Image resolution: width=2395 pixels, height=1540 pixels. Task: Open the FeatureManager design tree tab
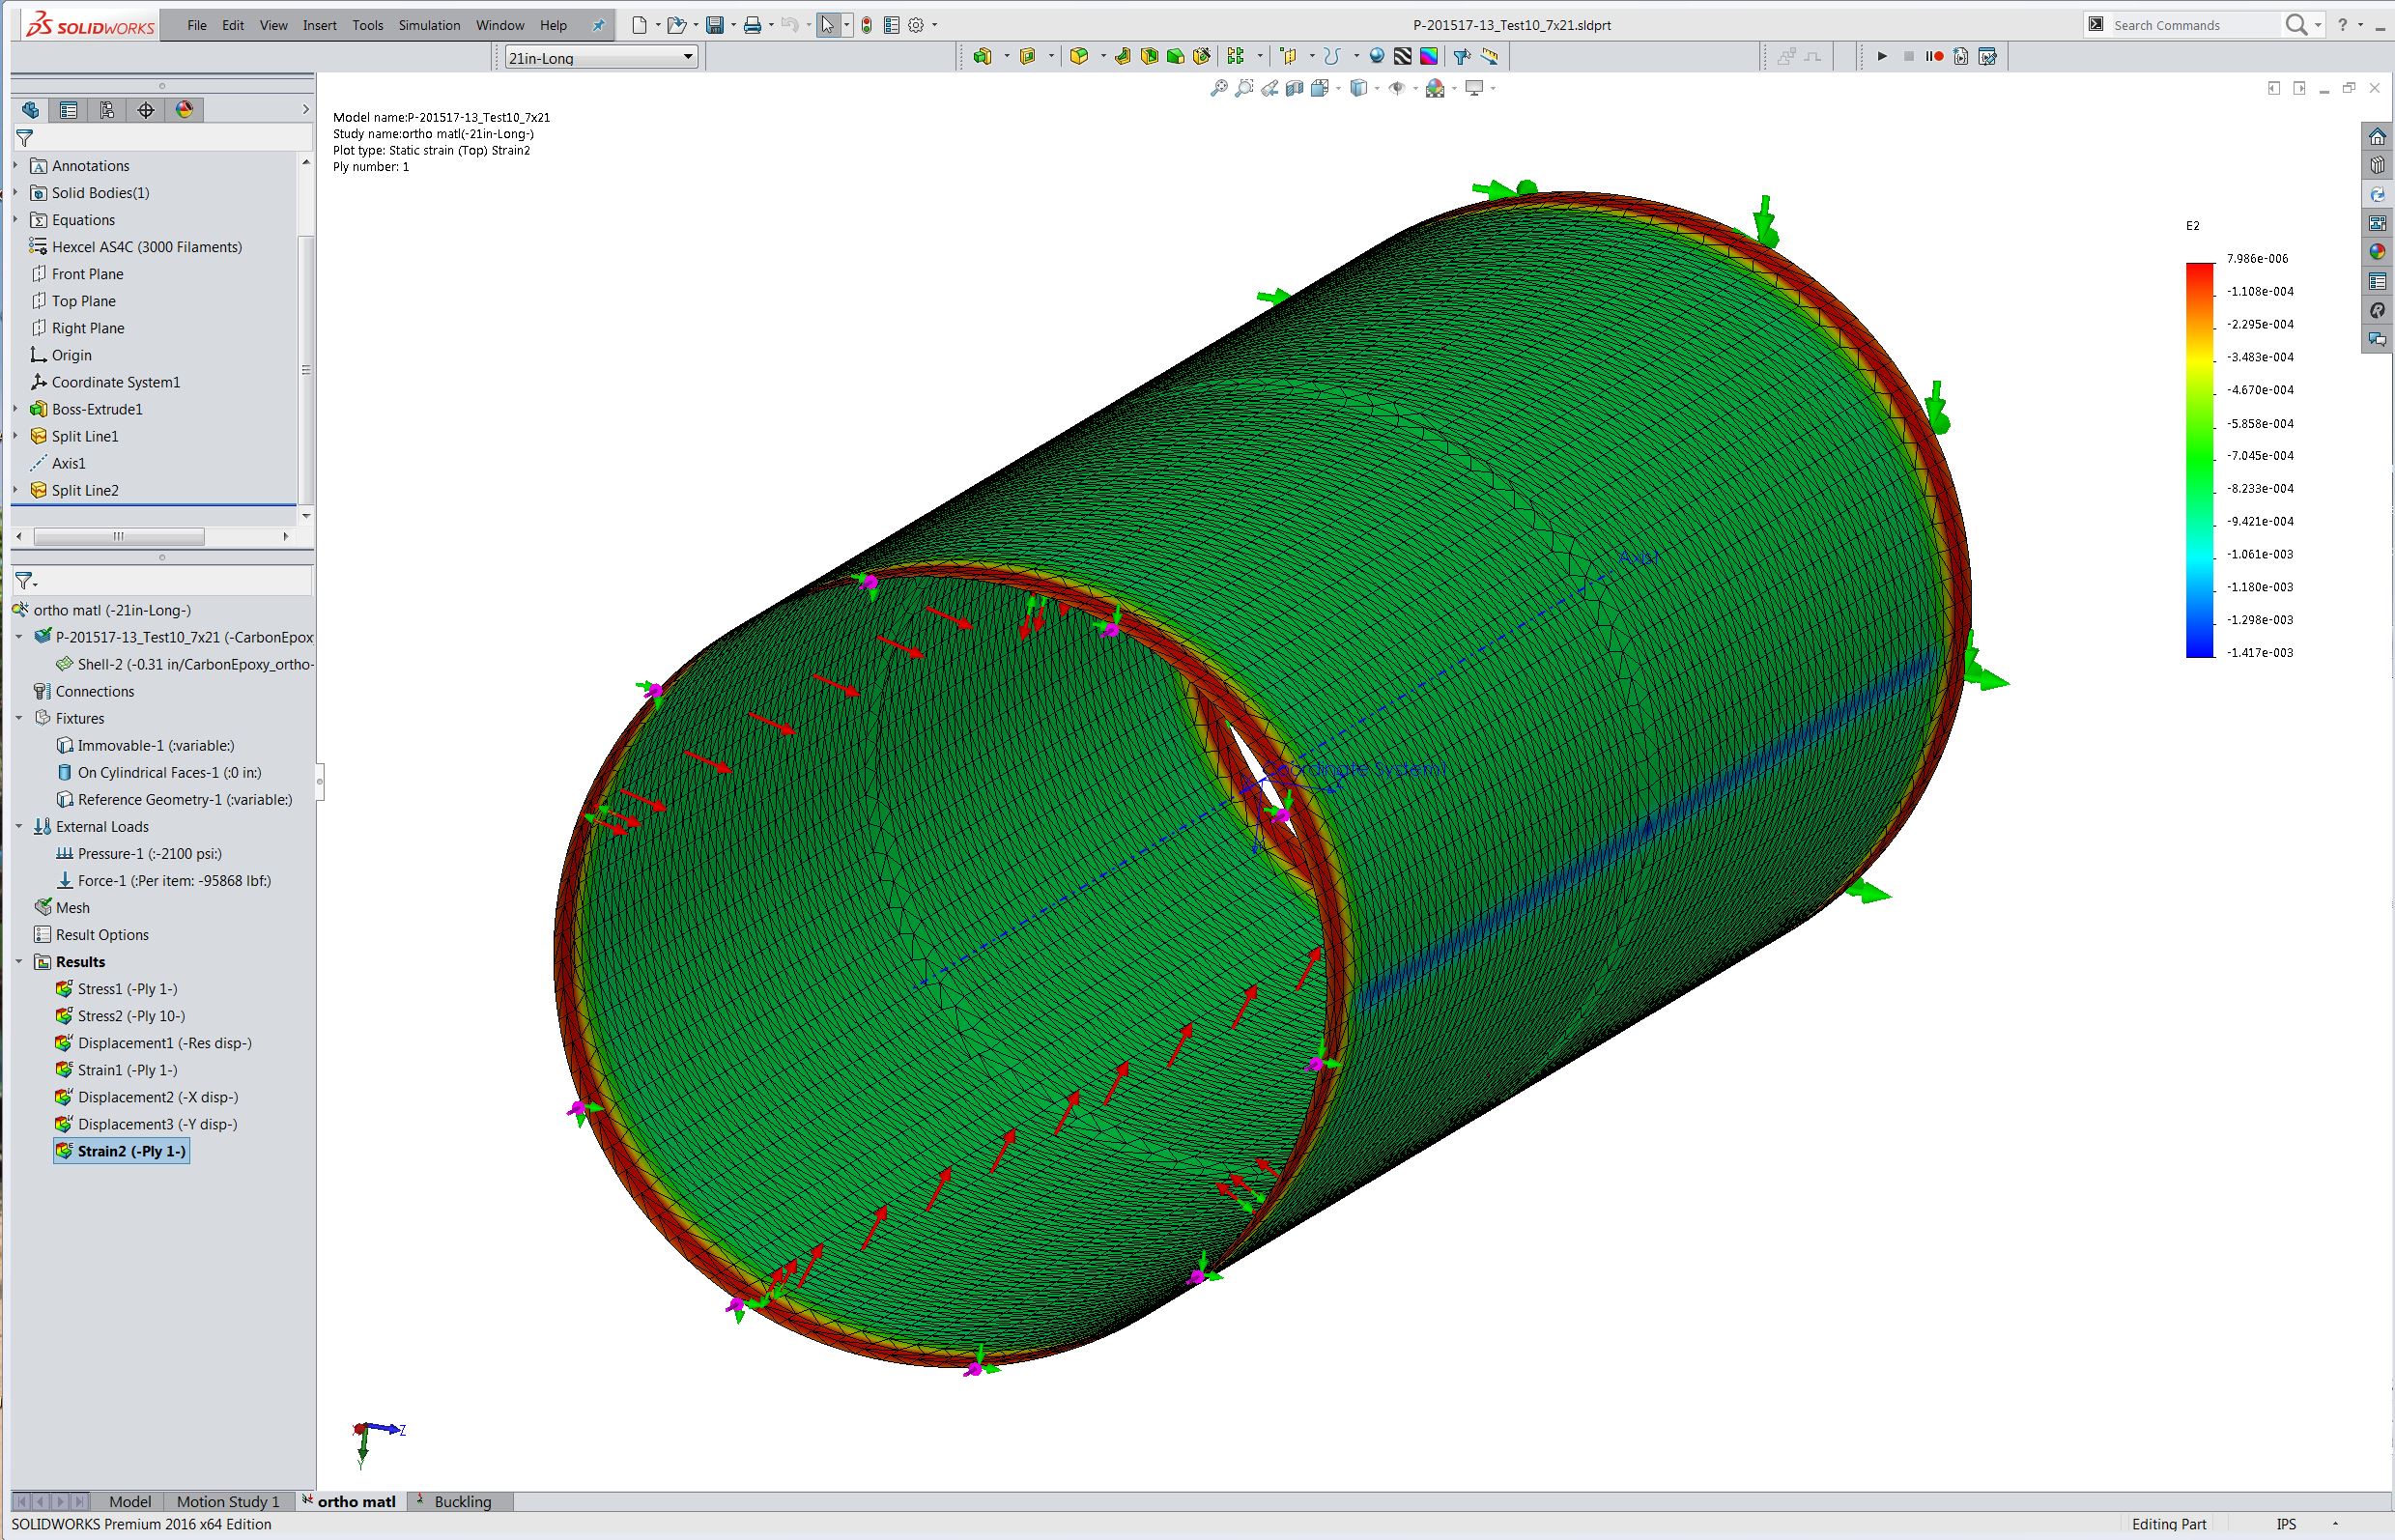click(x=30, y=110)
